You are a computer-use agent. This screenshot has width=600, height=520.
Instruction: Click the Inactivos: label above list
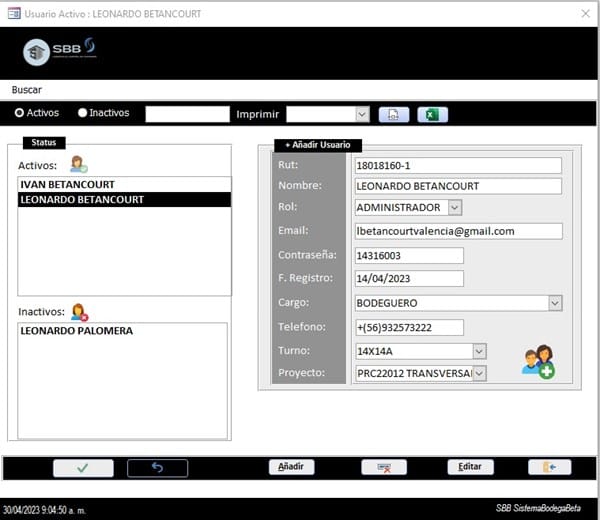(x=41, y=312)
